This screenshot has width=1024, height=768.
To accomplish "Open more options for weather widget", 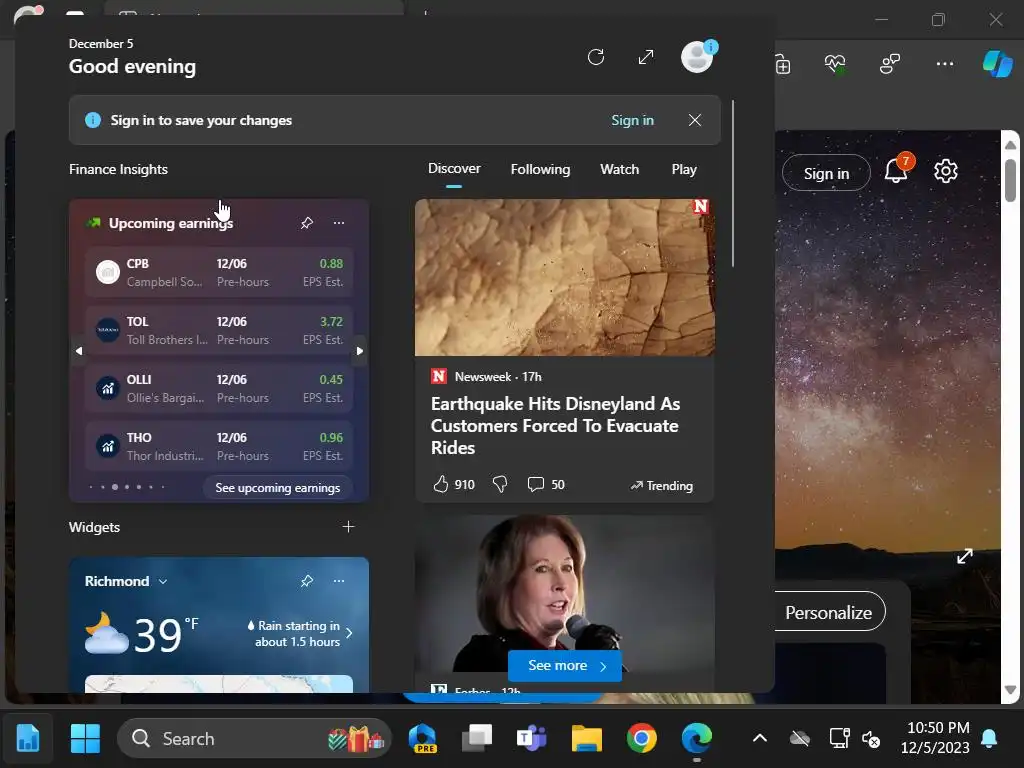I will point(339,581).
